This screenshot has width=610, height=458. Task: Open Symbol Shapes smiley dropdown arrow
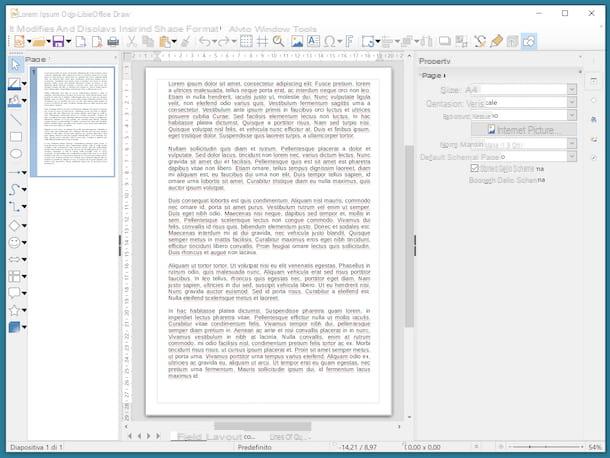(x=24, y=243)
